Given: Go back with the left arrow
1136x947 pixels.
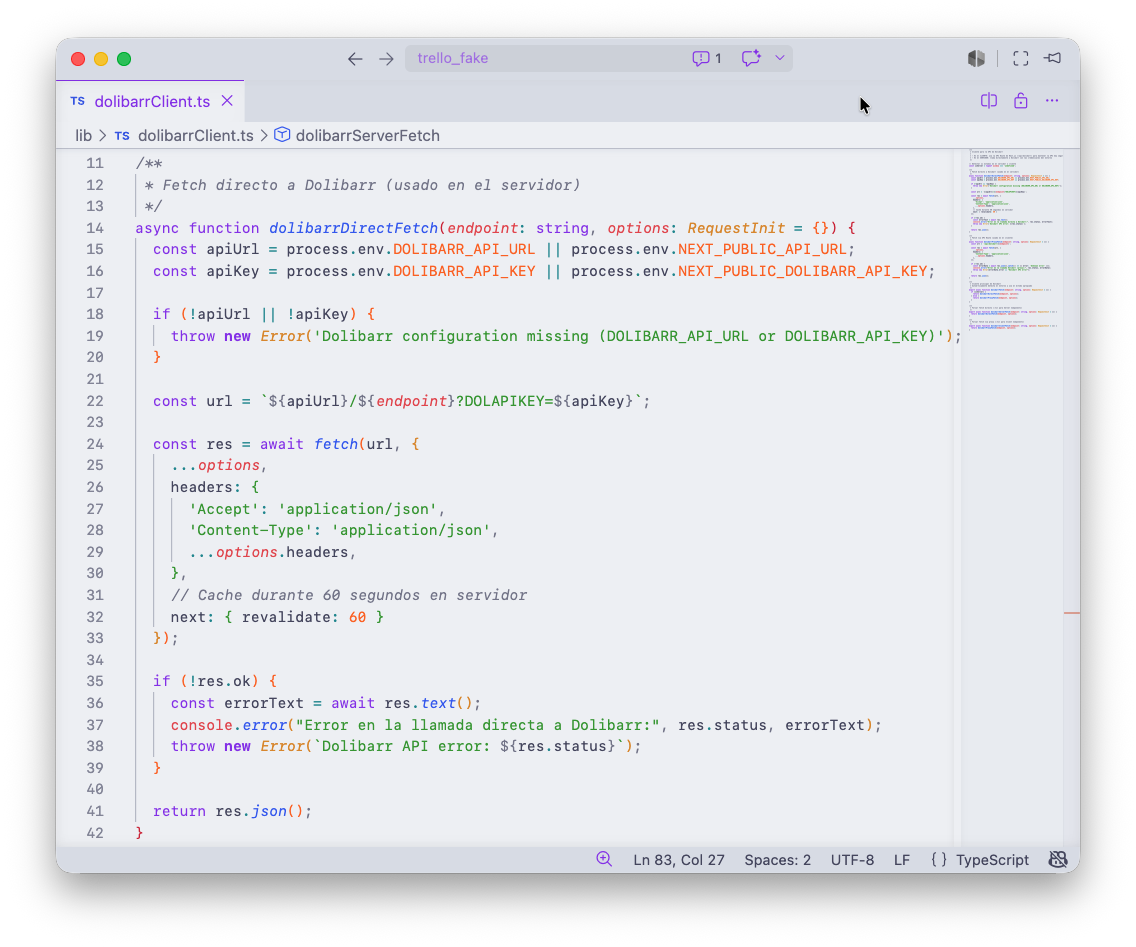Looking at the screenshot, I should click(355, 59).
